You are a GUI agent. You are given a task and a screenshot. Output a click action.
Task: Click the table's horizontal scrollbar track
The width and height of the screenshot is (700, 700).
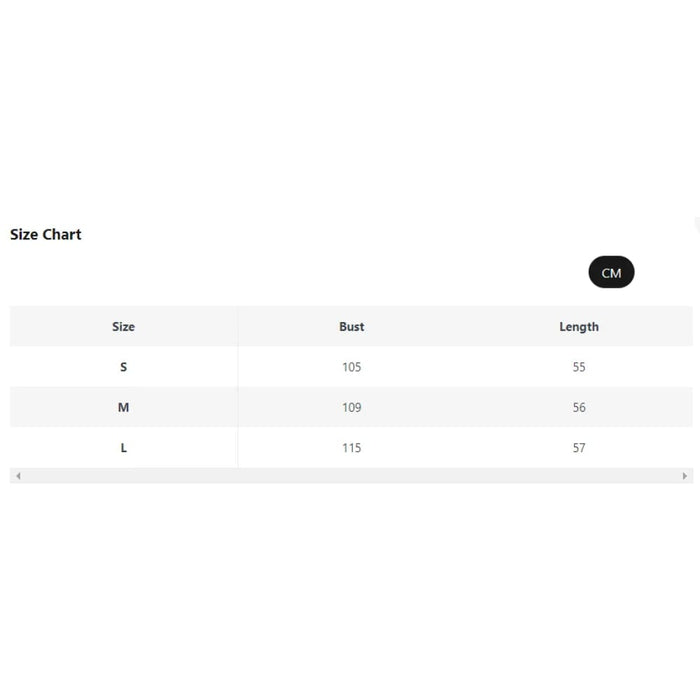pyautogui.click(x=350, y=476)
